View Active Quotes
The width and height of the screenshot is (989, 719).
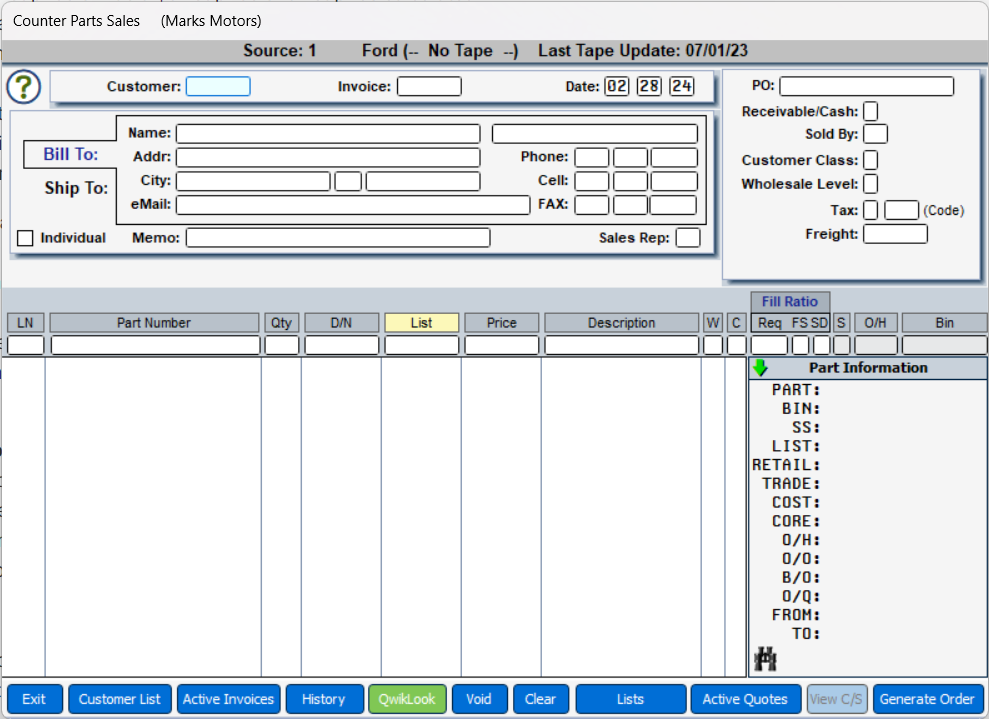click(745, 699)
